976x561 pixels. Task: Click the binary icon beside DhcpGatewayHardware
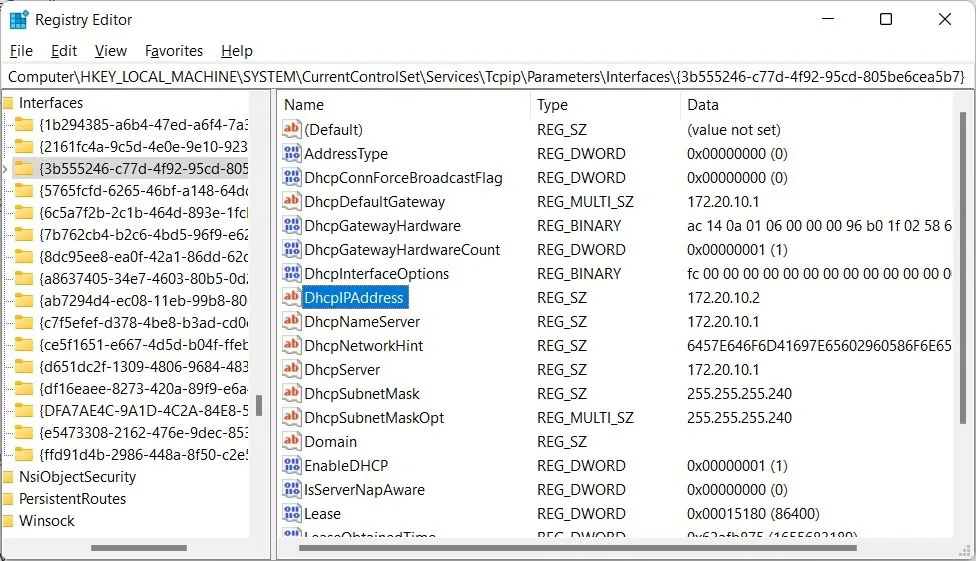click(291, 225)
